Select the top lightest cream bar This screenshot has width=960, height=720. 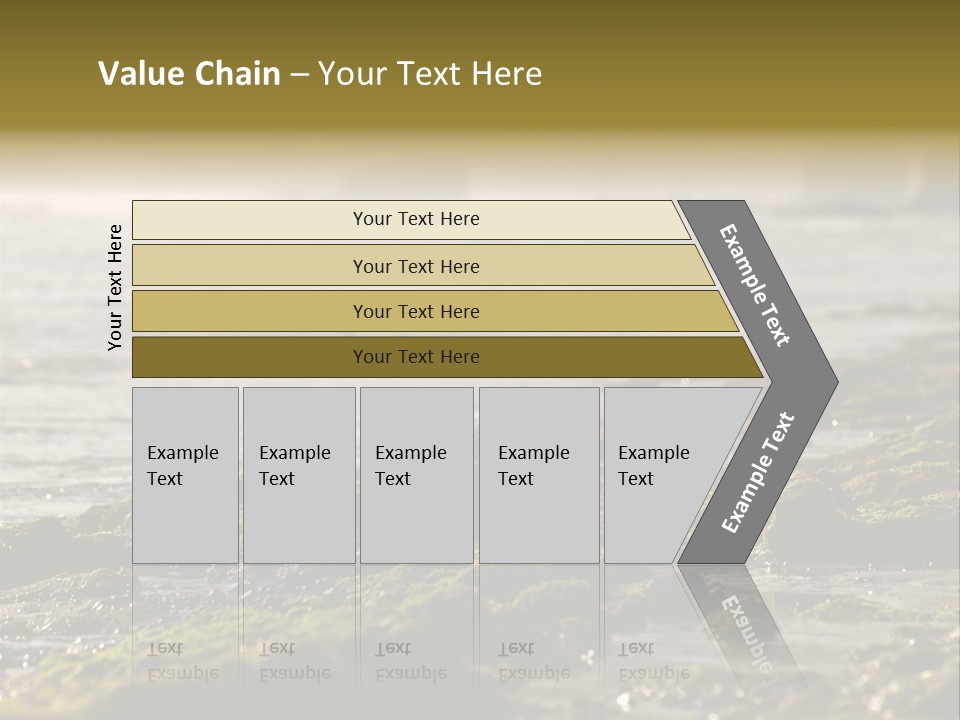(x=416, y=219)
